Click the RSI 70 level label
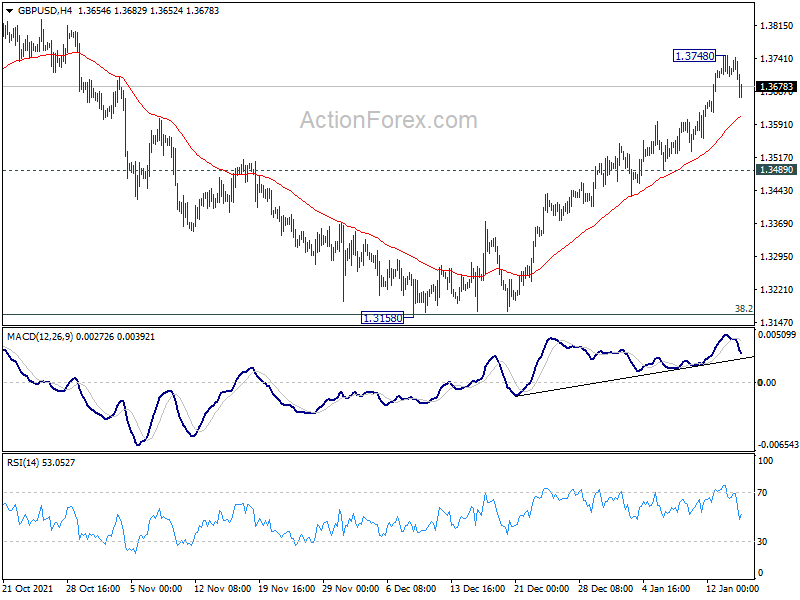 (762, 493)
